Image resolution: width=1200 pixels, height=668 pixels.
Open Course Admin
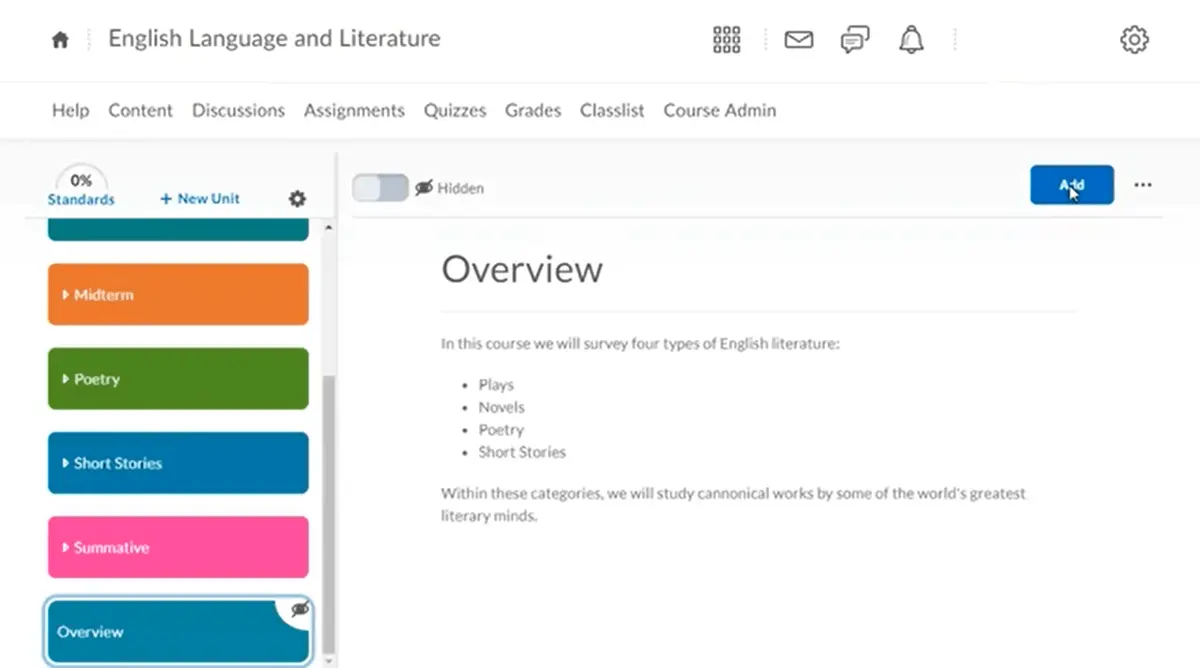[x=720, y=110]
